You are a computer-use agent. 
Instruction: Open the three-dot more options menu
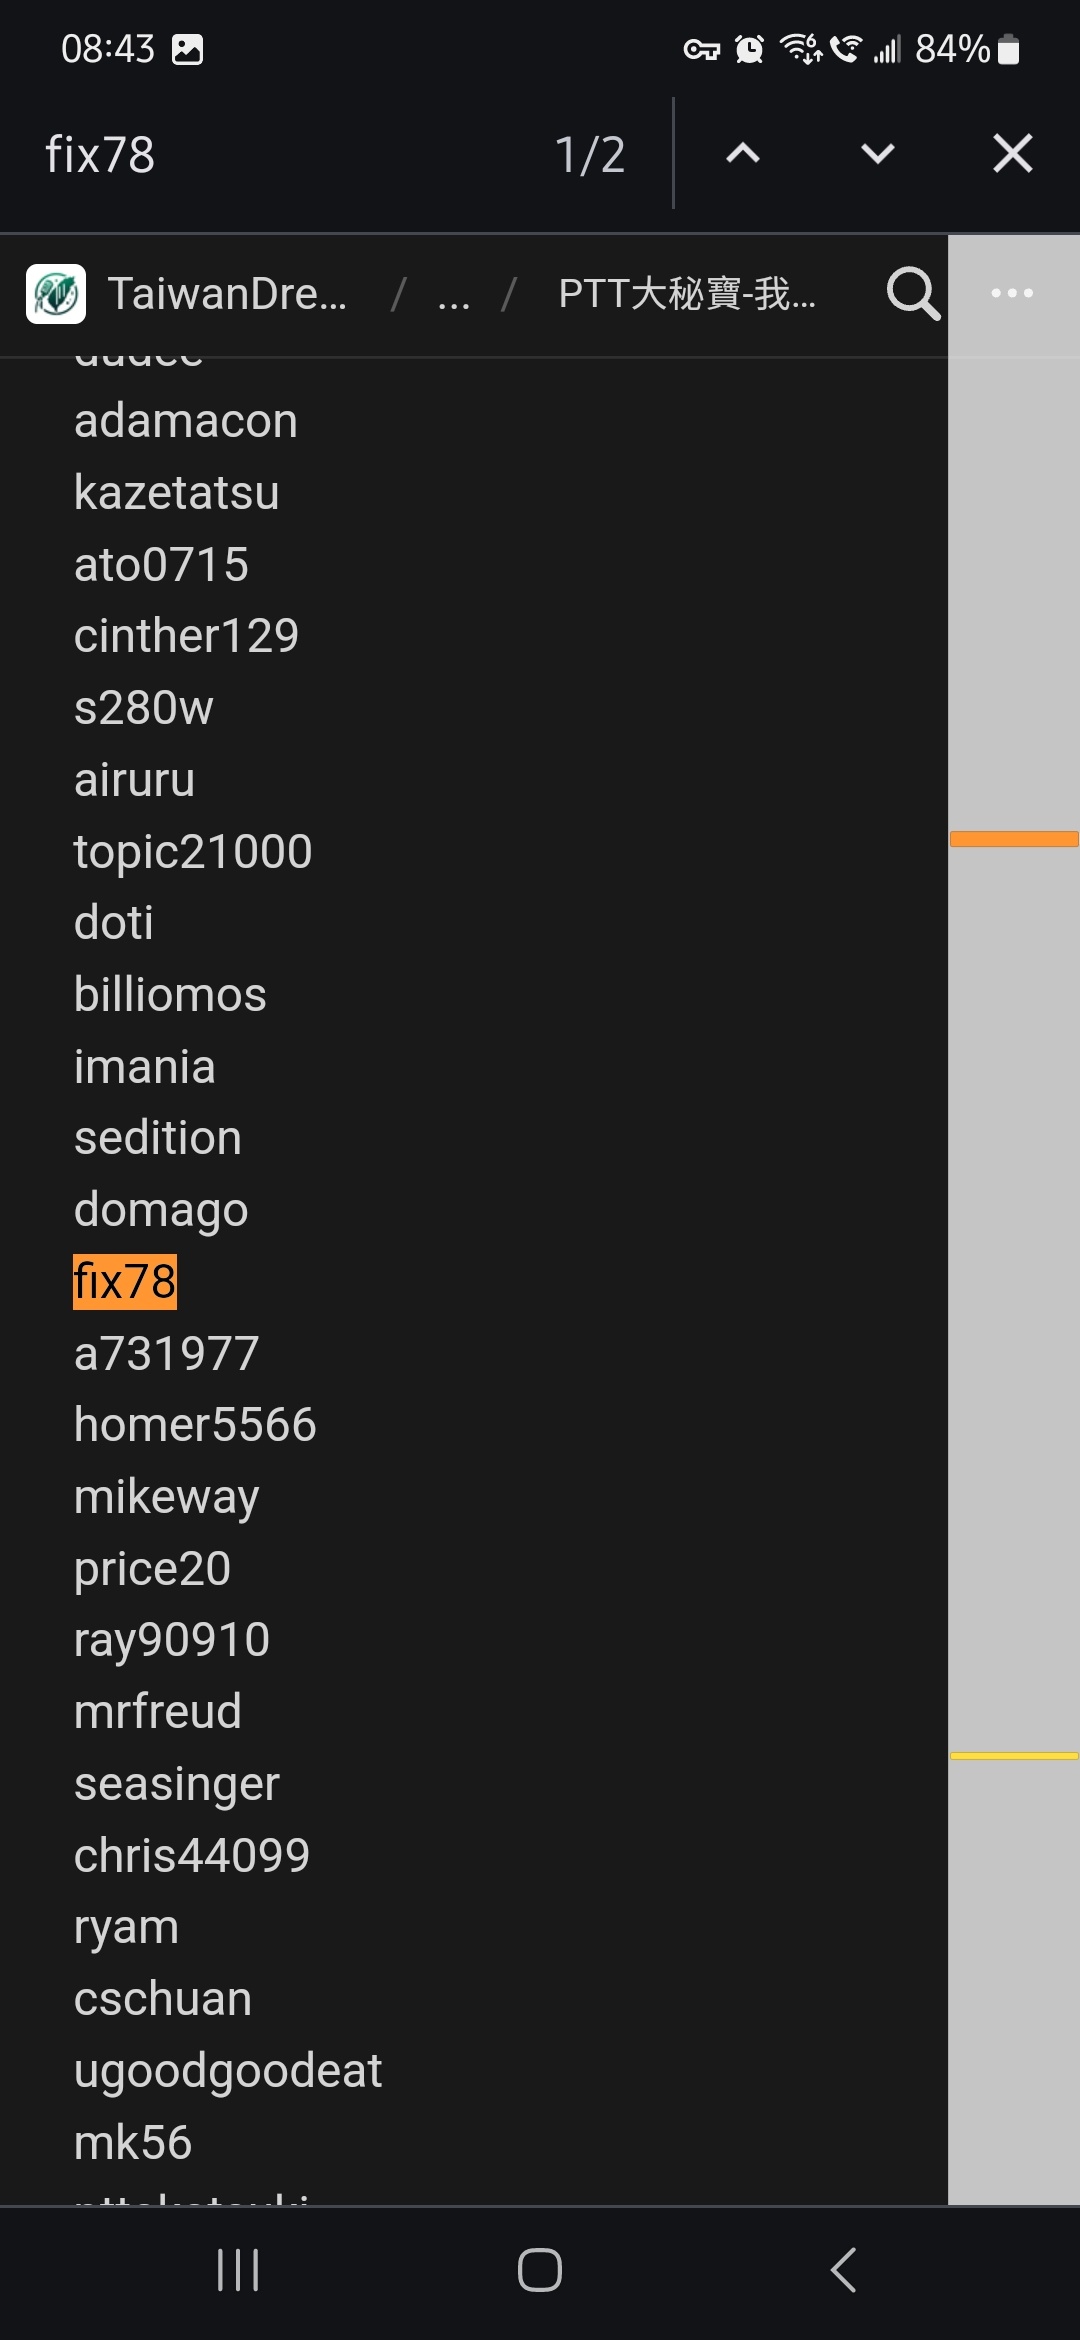tap(1012, 294)
